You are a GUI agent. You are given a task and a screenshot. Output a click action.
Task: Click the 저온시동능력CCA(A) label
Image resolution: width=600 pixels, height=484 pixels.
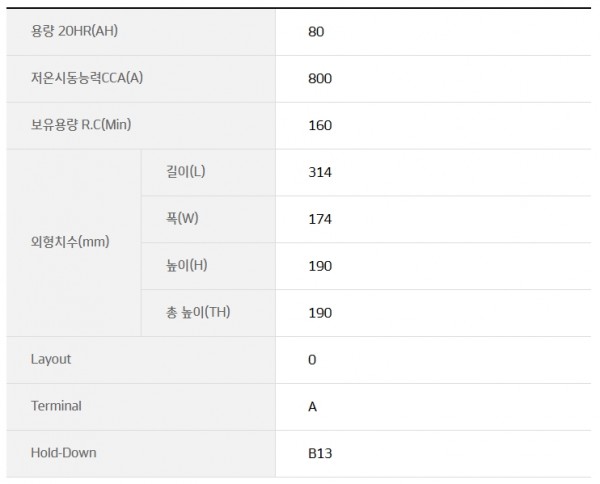click(87, 78)
